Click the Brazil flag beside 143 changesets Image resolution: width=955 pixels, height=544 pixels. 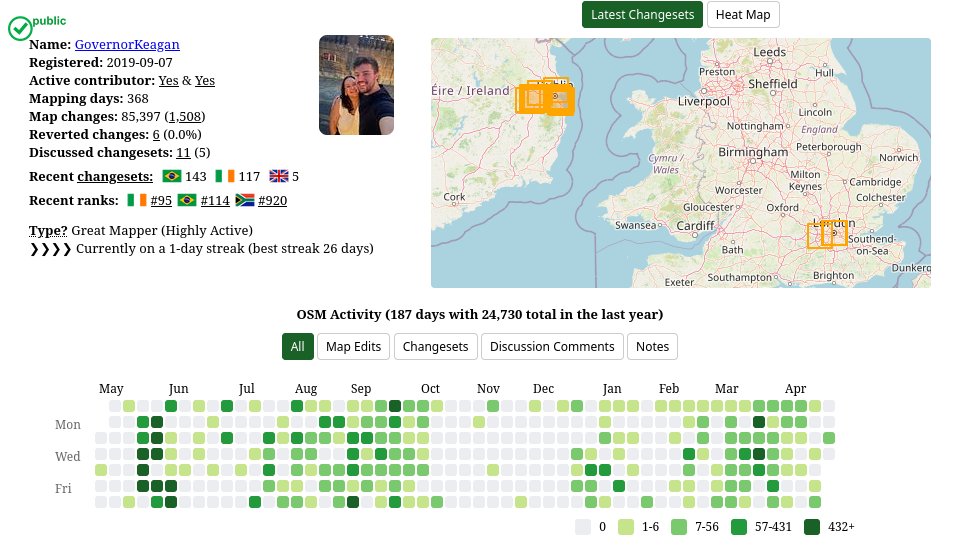point(172,176)
